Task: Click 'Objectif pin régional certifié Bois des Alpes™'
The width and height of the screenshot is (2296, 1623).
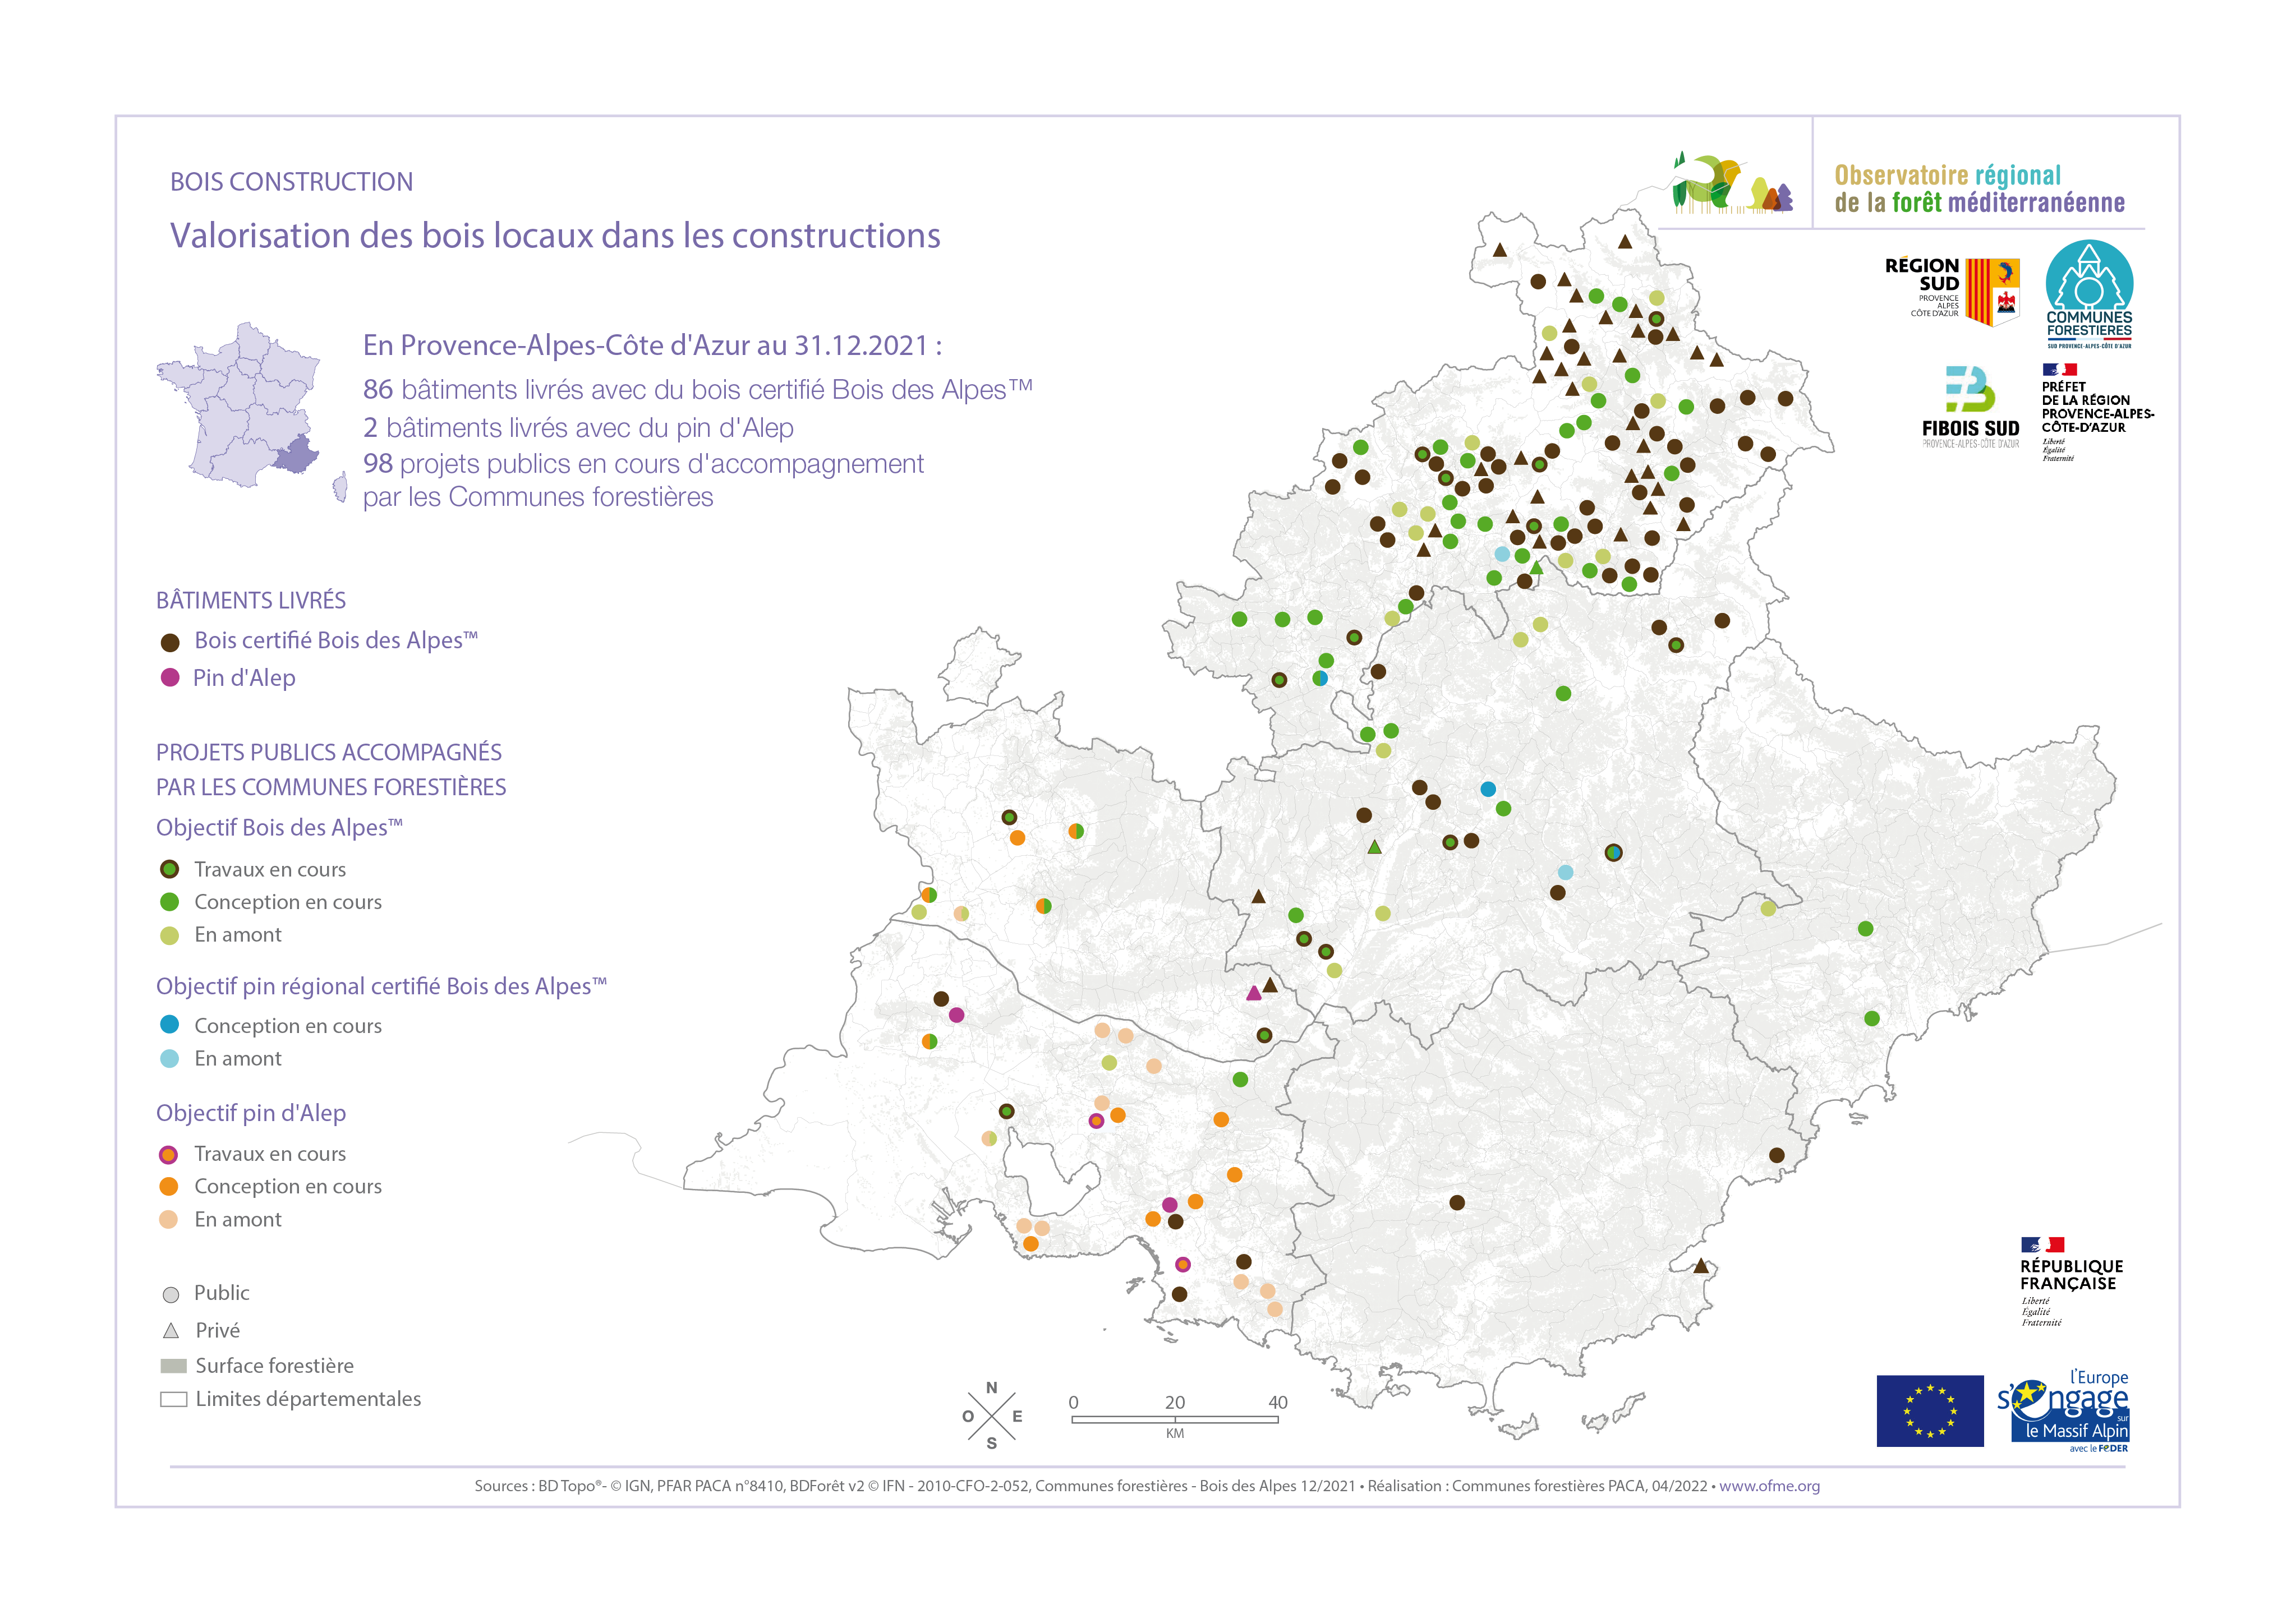Action: tap(381, 987)
